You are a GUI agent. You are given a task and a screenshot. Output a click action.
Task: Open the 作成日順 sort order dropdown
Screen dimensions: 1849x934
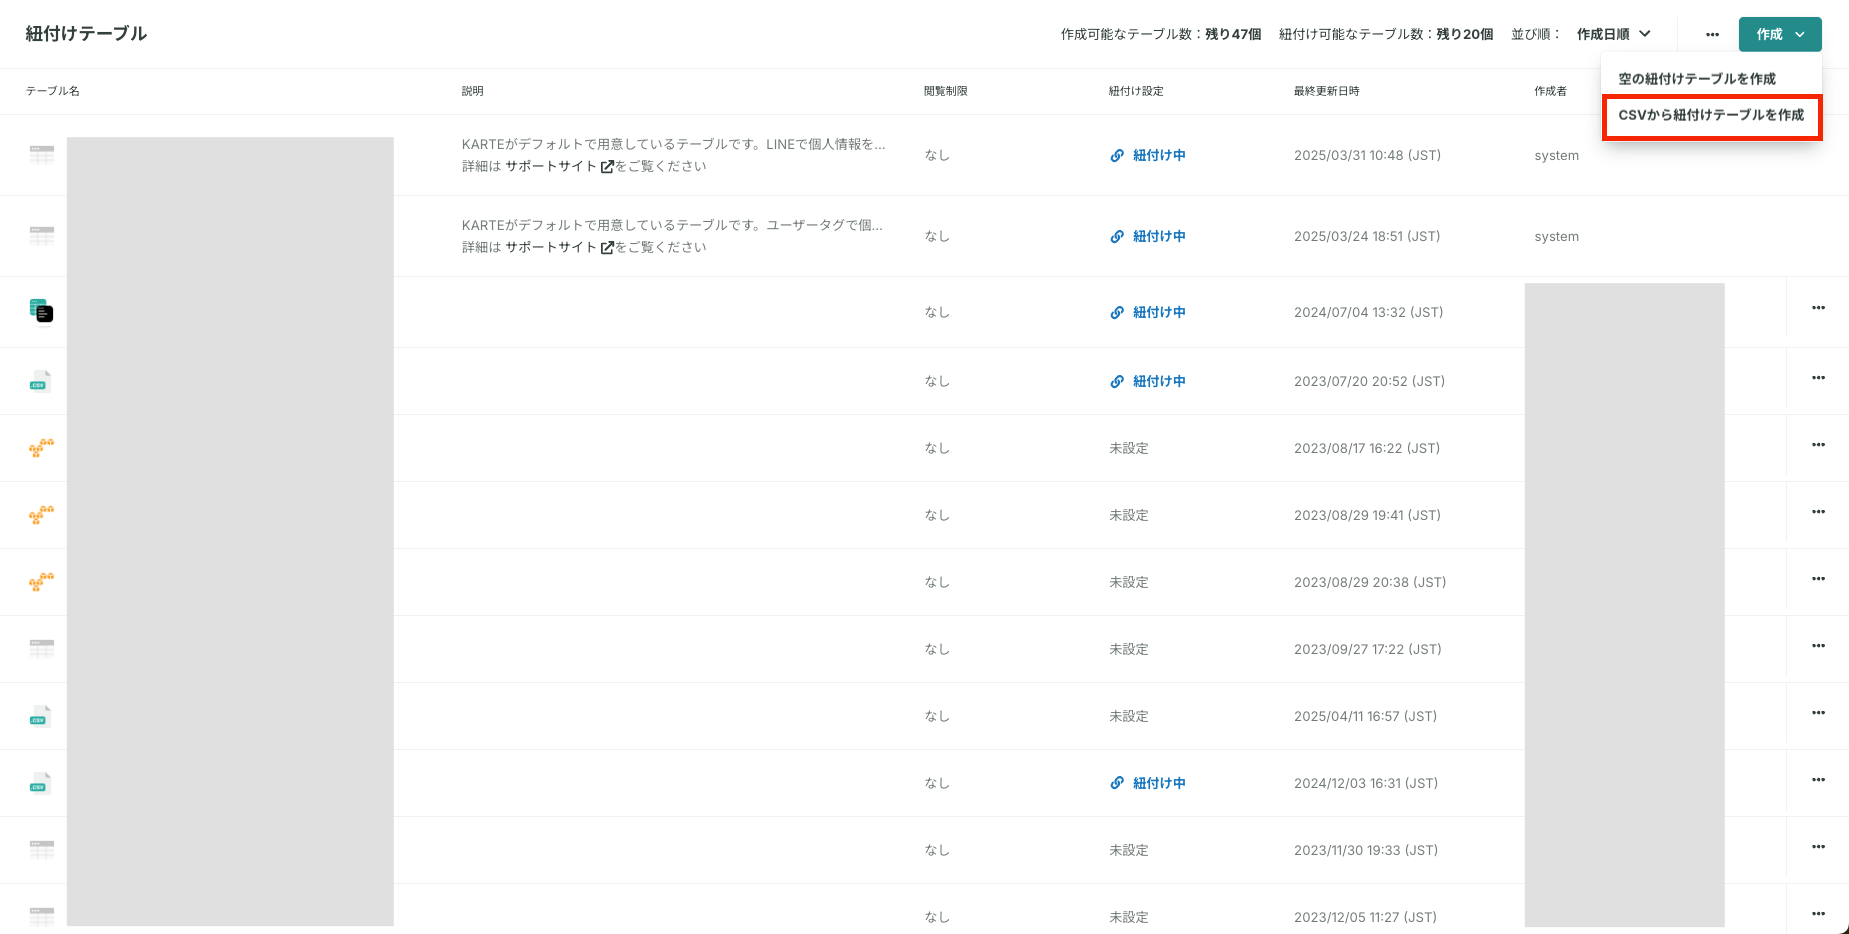[x=1614, y=34]
